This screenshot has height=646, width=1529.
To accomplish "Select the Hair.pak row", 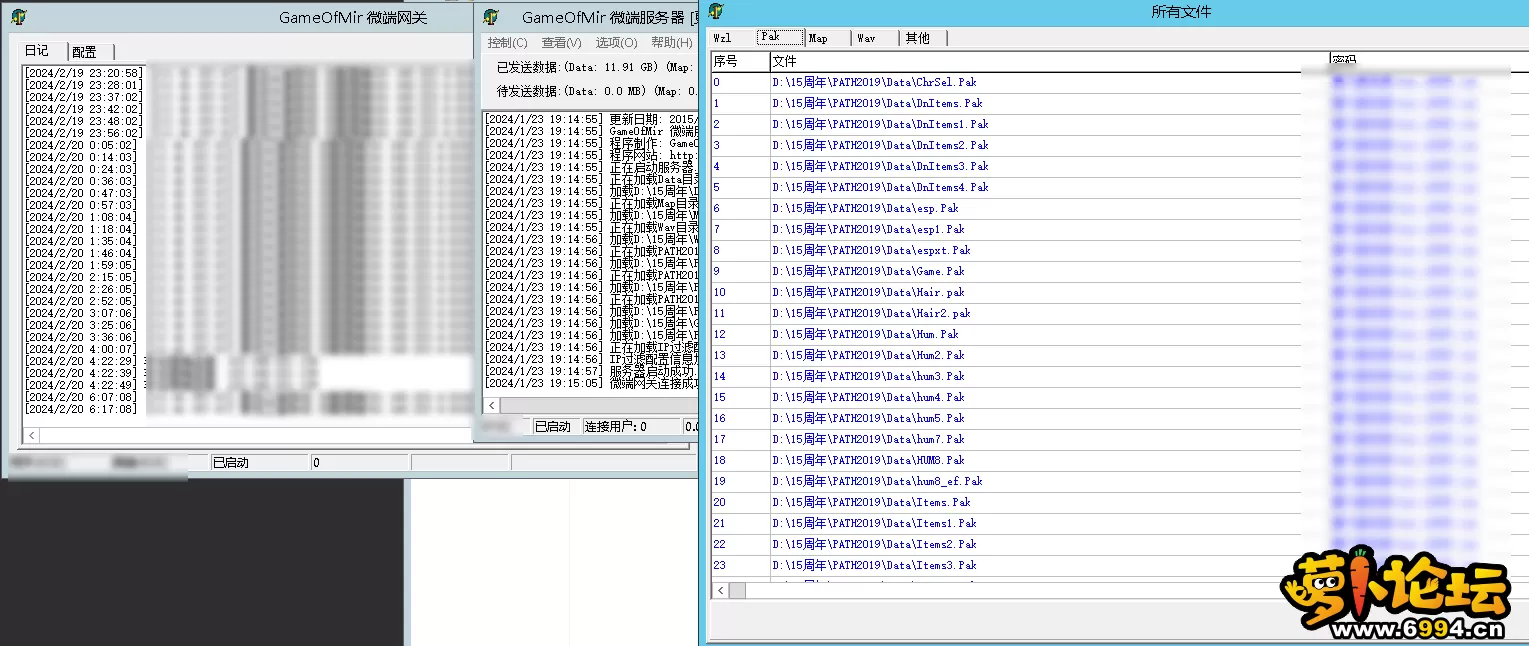I will tap(1119, 292).
